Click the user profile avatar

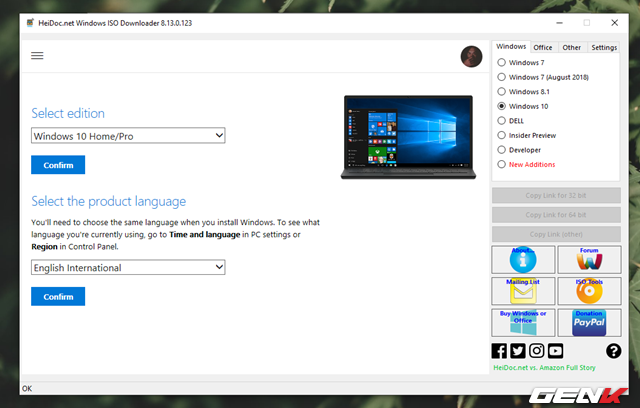(471, 56)
